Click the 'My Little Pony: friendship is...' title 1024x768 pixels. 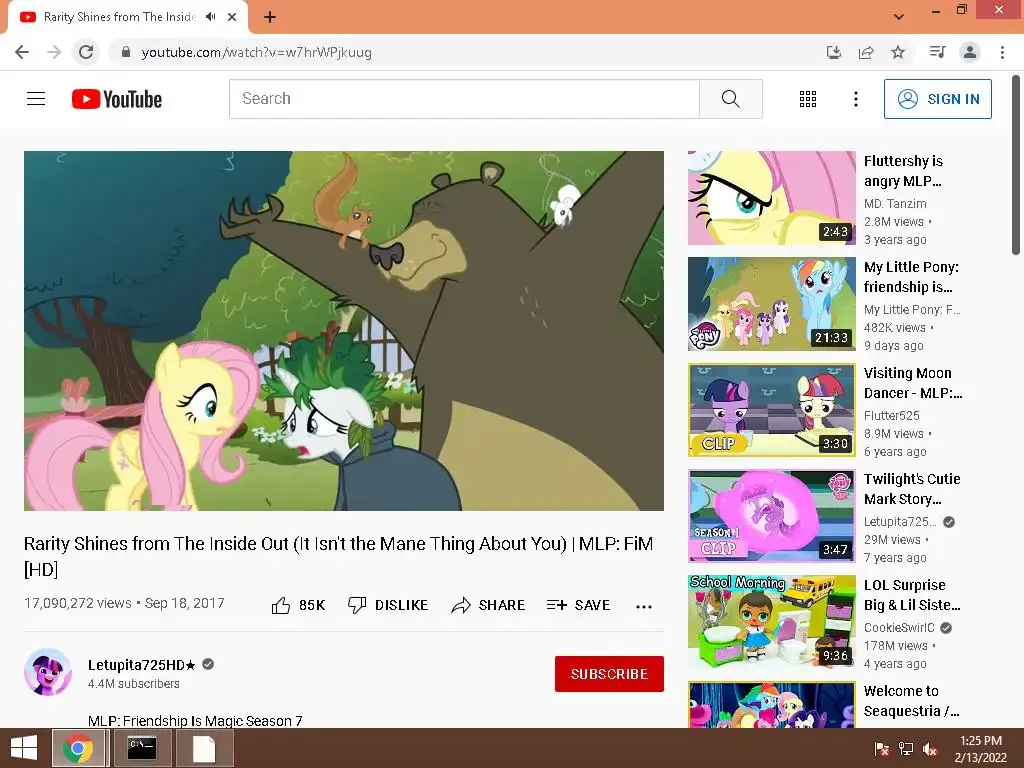911,277
